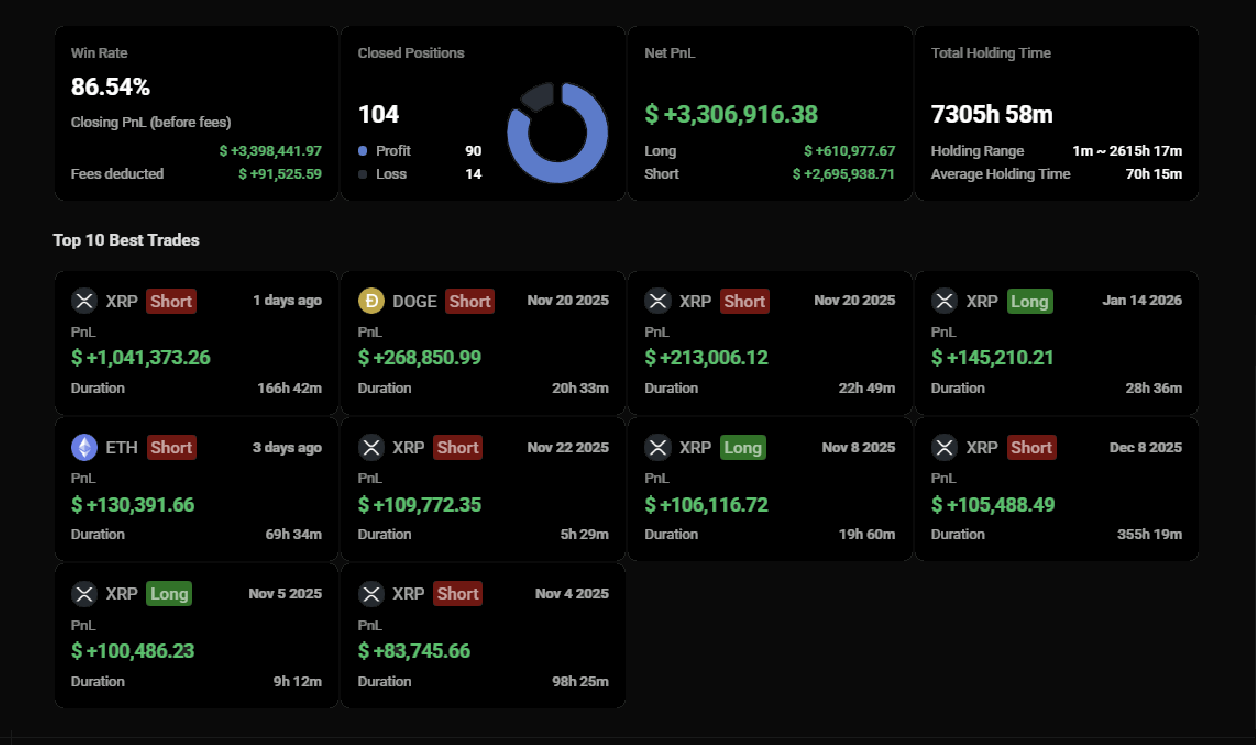Click the Long PnL $ +610,977.67 value

tap(850, 151)
